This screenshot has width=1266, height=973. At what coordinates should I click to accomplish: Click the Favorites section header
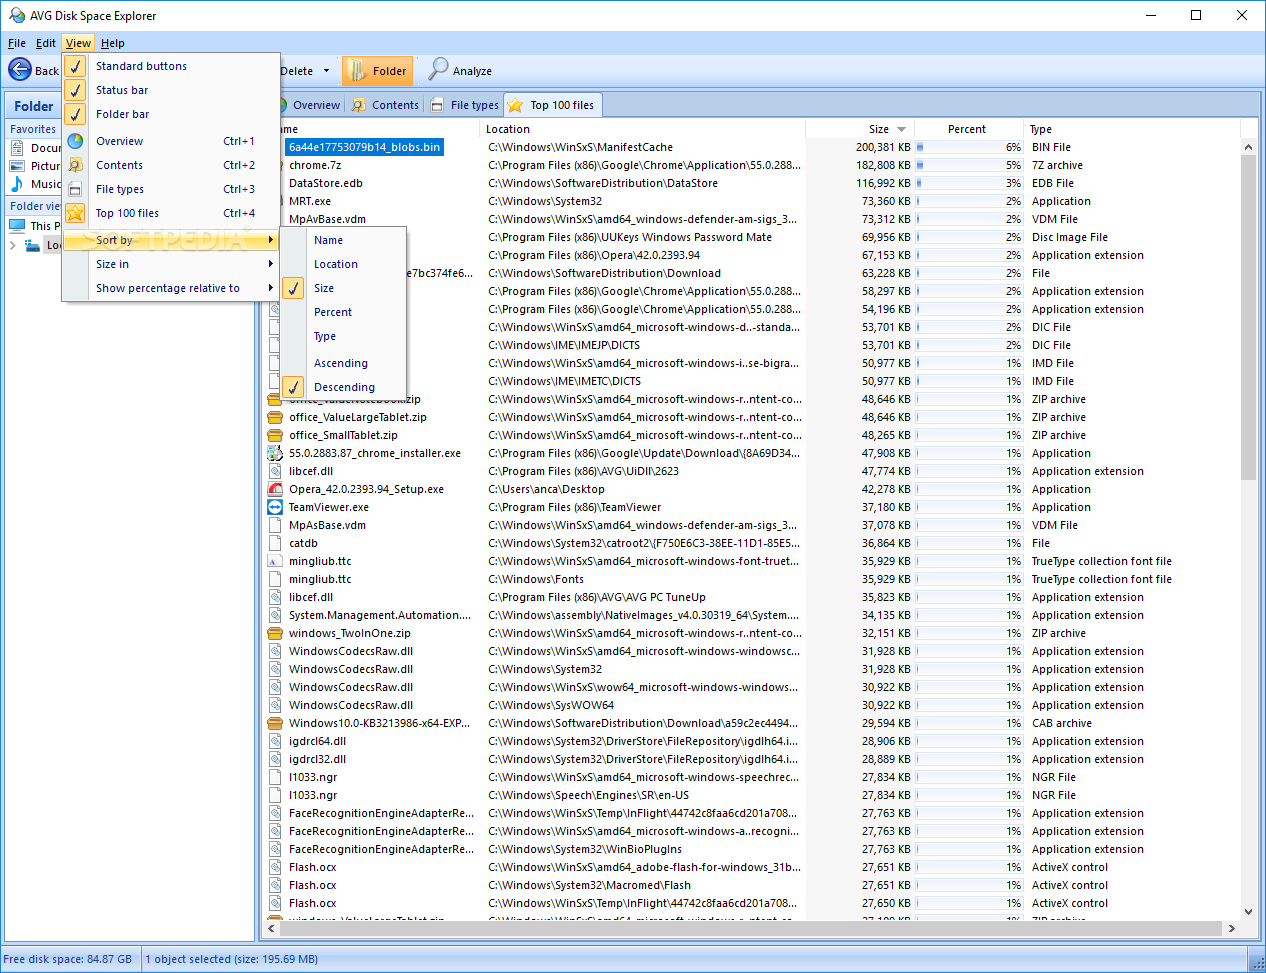click(x=33, y=129)
